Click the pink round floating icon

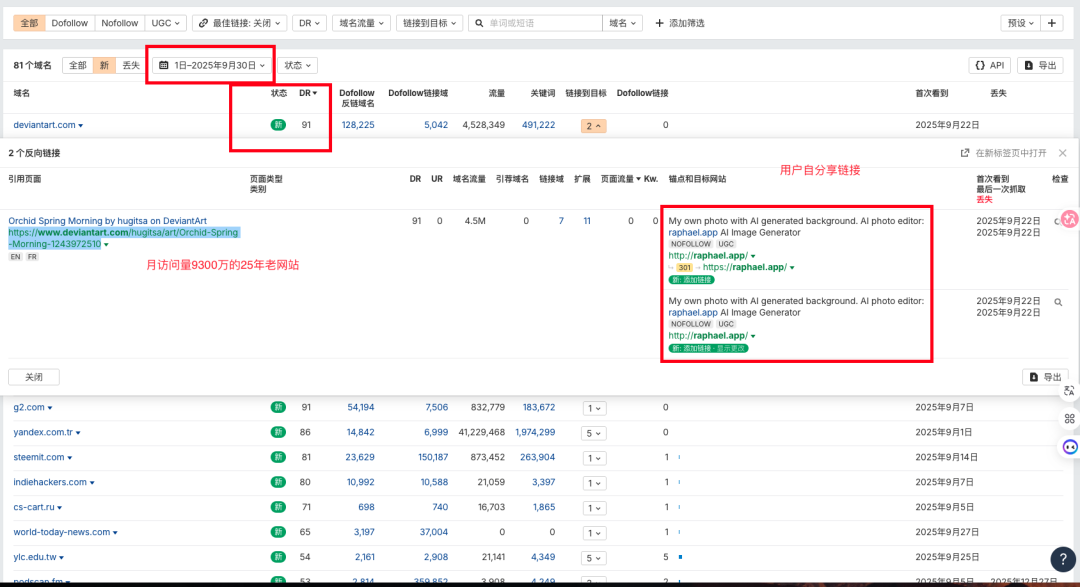(1070, 219)
